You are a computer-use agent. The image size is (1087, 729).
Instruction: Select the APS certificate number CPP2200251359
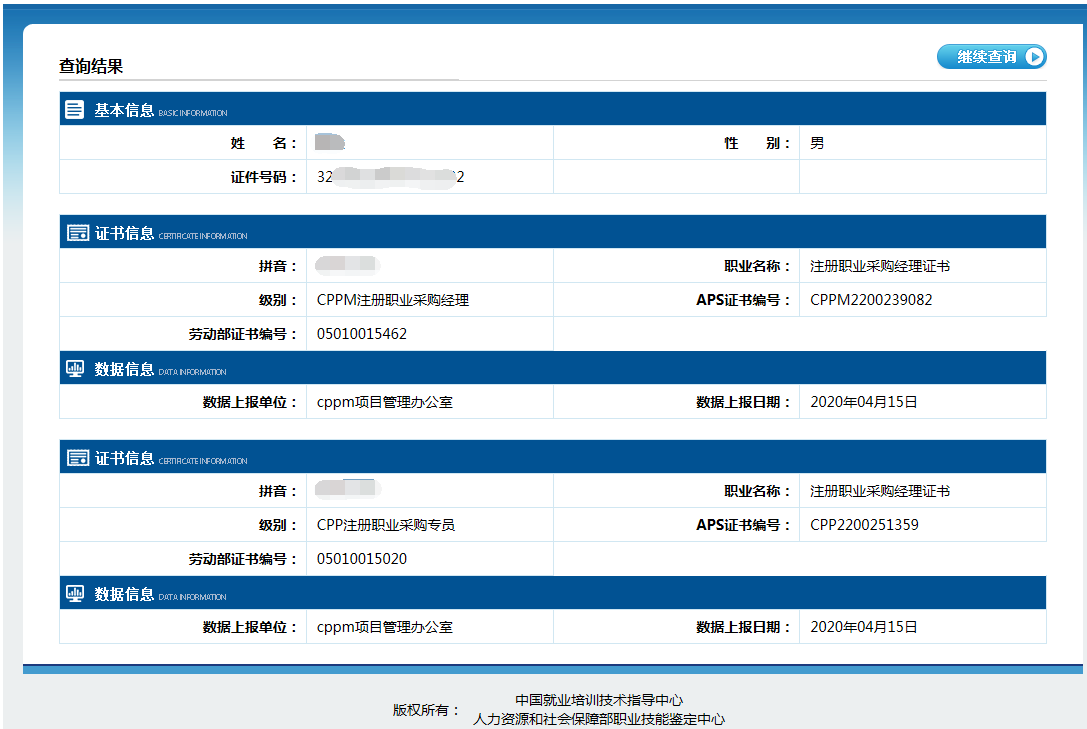tap(864, 525)
